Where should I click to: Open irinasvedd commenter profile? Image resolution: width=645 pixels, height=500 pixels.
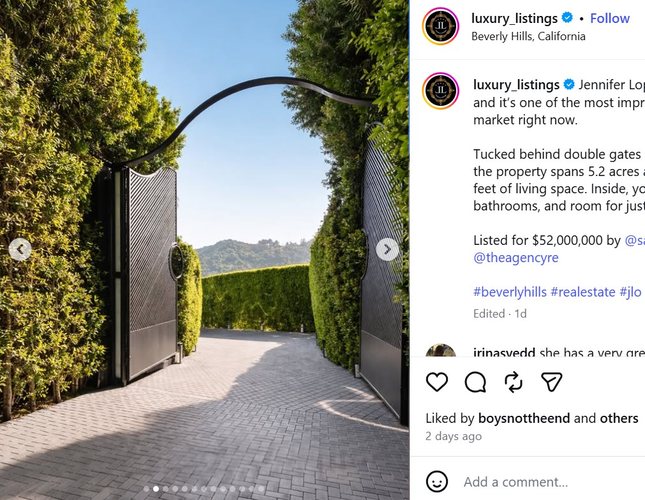(x=504, y=352)
